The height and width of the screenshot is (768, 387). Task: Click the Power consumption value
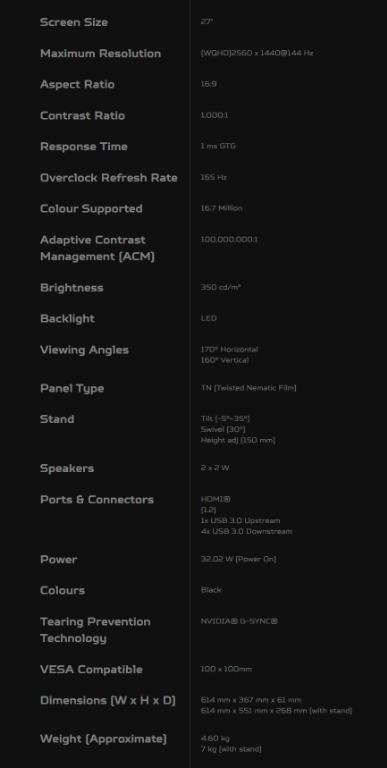239,559
